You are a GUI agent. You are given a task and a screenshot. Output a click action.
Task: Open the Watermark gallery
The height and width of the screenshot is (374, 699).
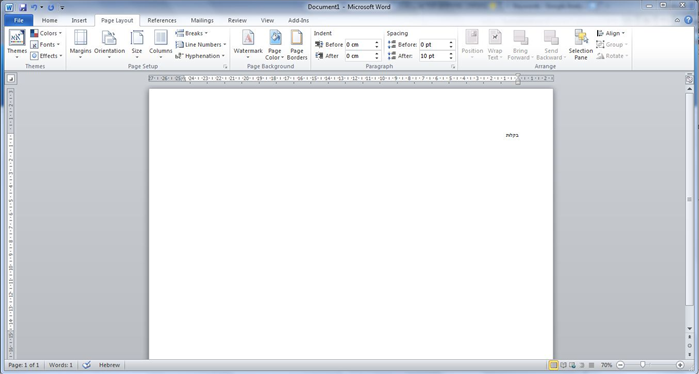click(248, 44)
